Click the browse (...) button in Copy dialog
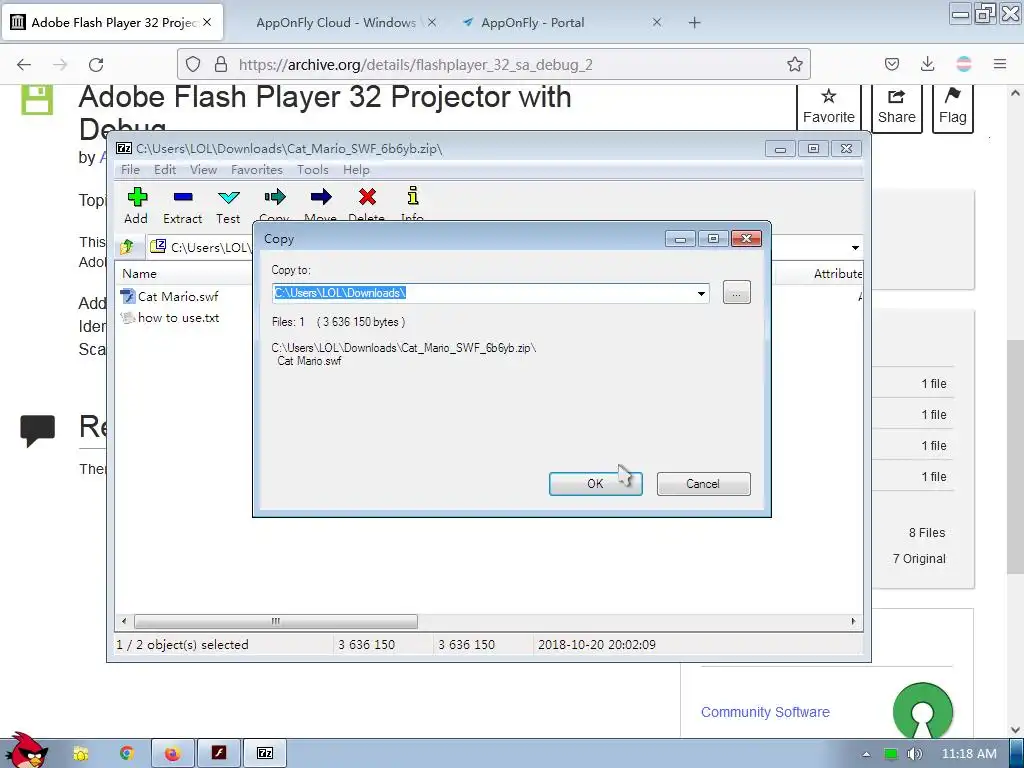The image size is (1024, 768). coord(737,293)
